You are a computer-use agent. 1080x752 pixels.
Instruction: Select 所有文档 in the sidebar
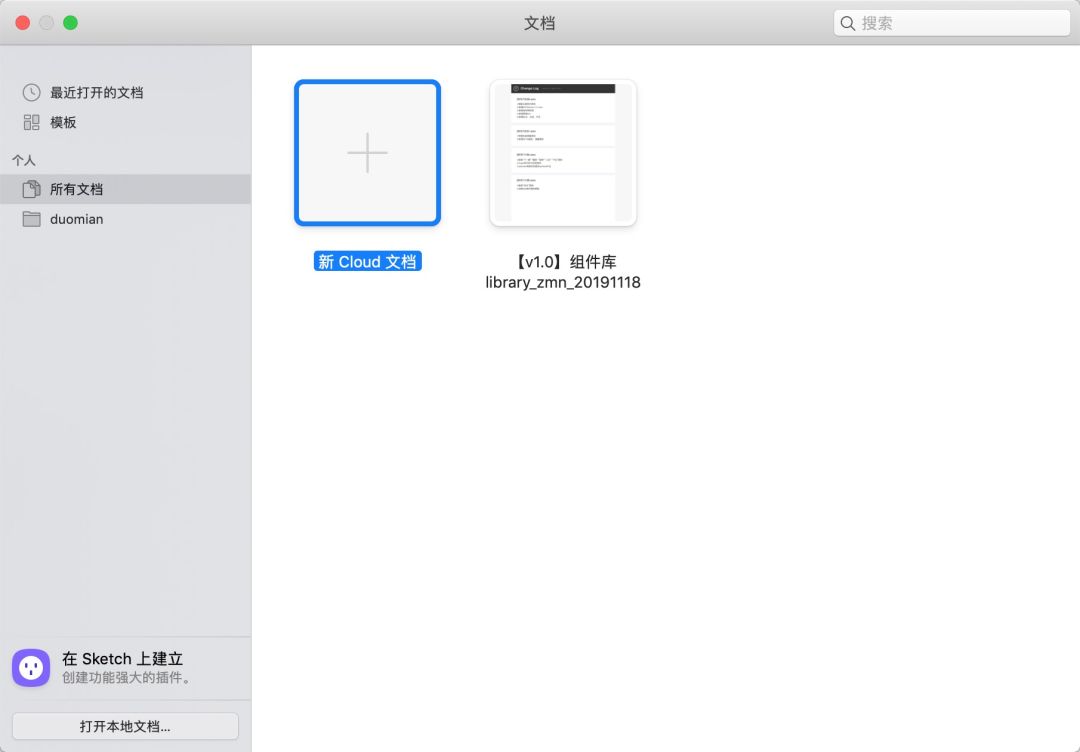(x=125, y=189)
